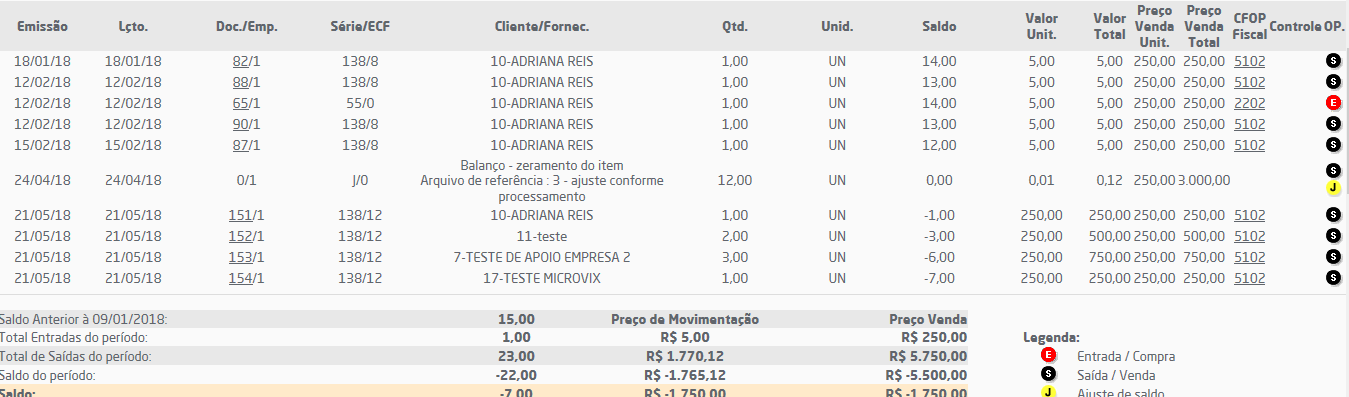
Task: Click CFOP 5102 on document 154 row
Action: [1250, 278]
